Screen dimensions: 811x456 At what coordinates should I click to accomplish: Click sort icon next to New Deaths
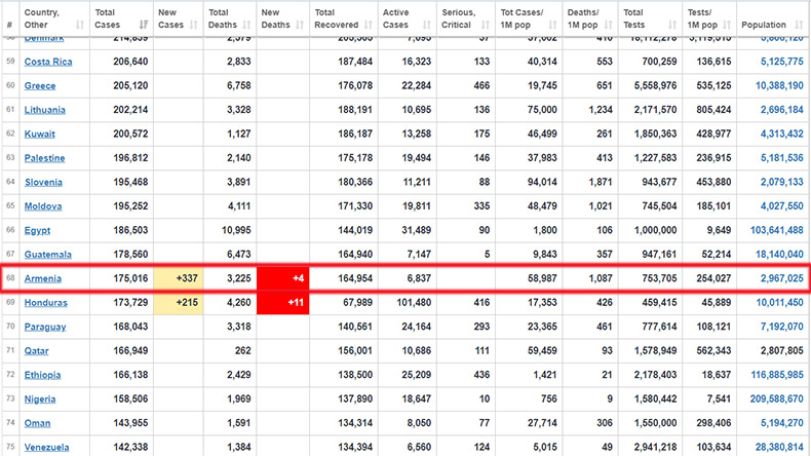(299, 24)
